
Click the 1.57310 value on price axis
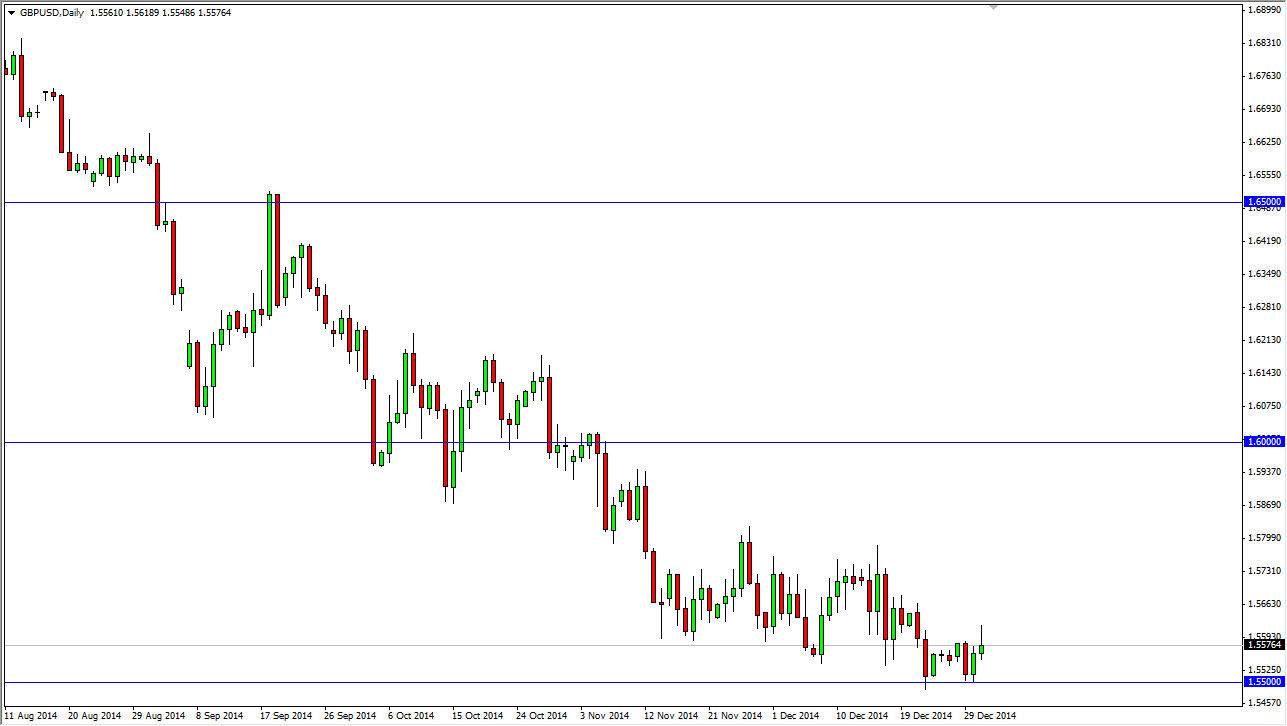pos(1265,571)
